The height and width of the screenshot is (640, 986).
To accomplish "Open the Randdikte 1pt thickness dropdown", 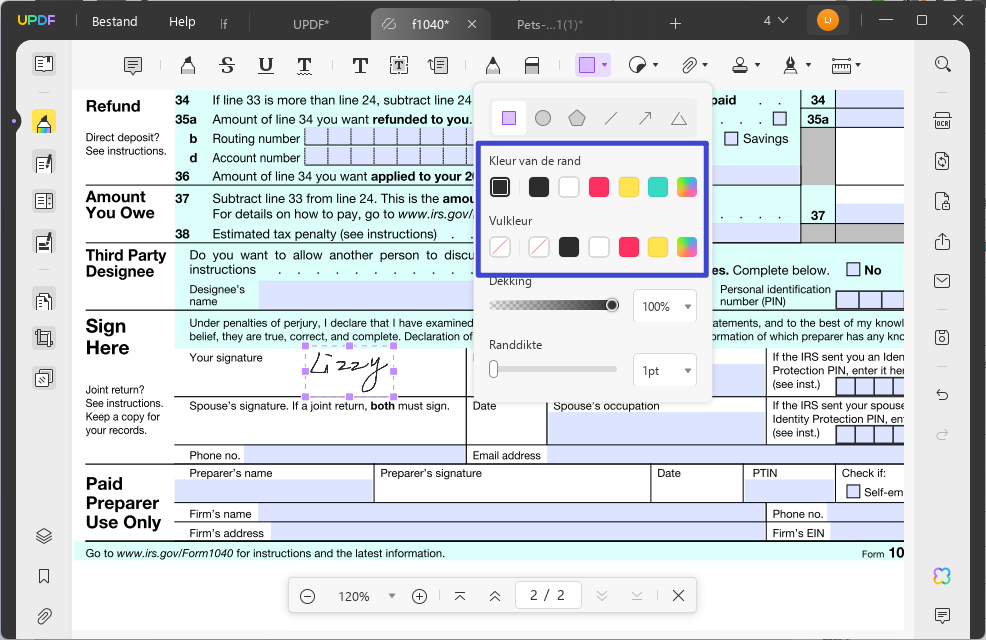I will [x=665, y=370].
